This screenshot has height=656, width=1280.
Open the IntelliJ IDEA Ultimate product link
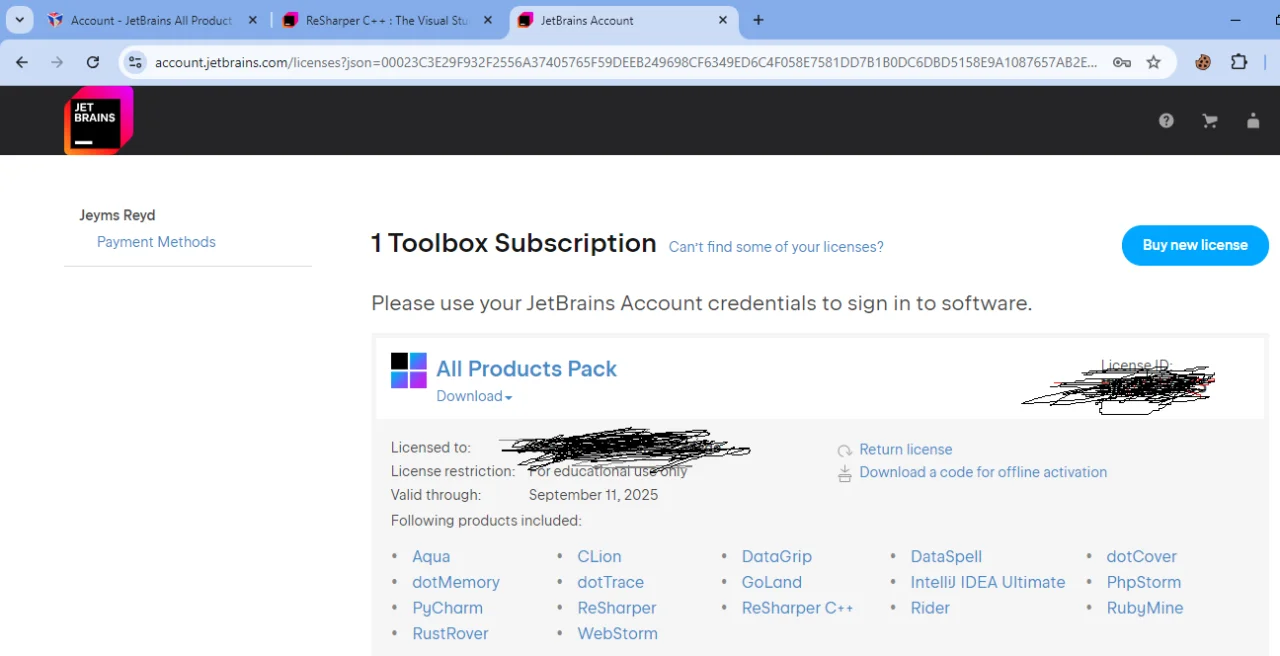click(x=988, y=582)
